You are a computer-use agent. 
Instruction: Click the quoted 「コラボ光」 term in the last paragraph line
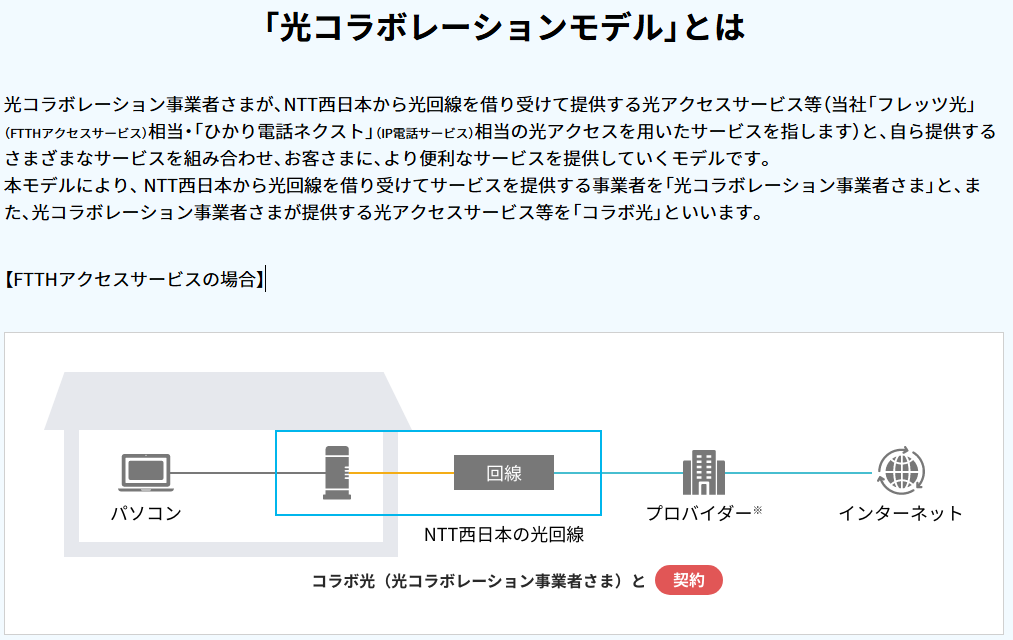[x=618, y=213]
